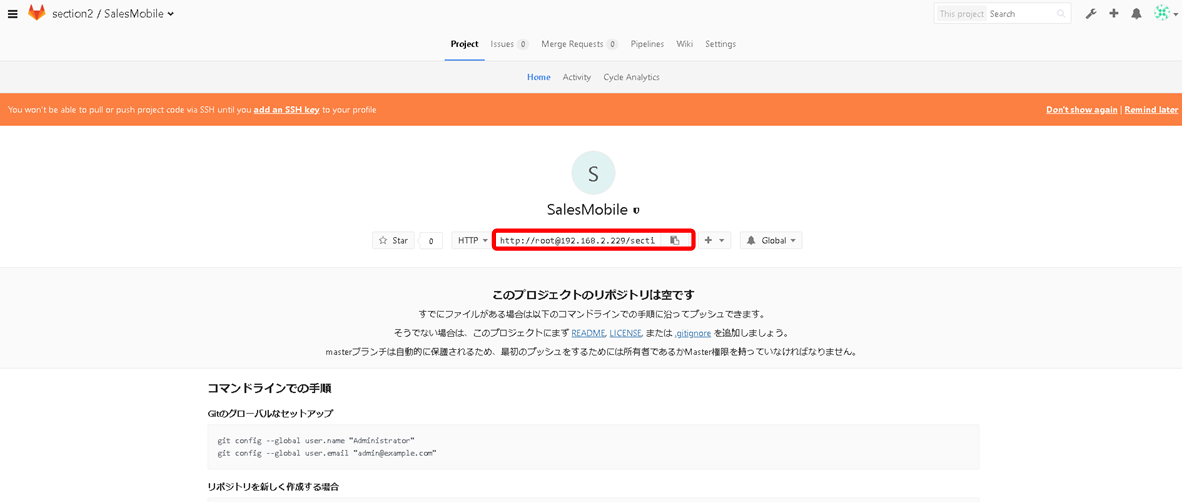Screen dimensions: 1182x502
Task: Focus the Search input in header
Action: 1021,14
